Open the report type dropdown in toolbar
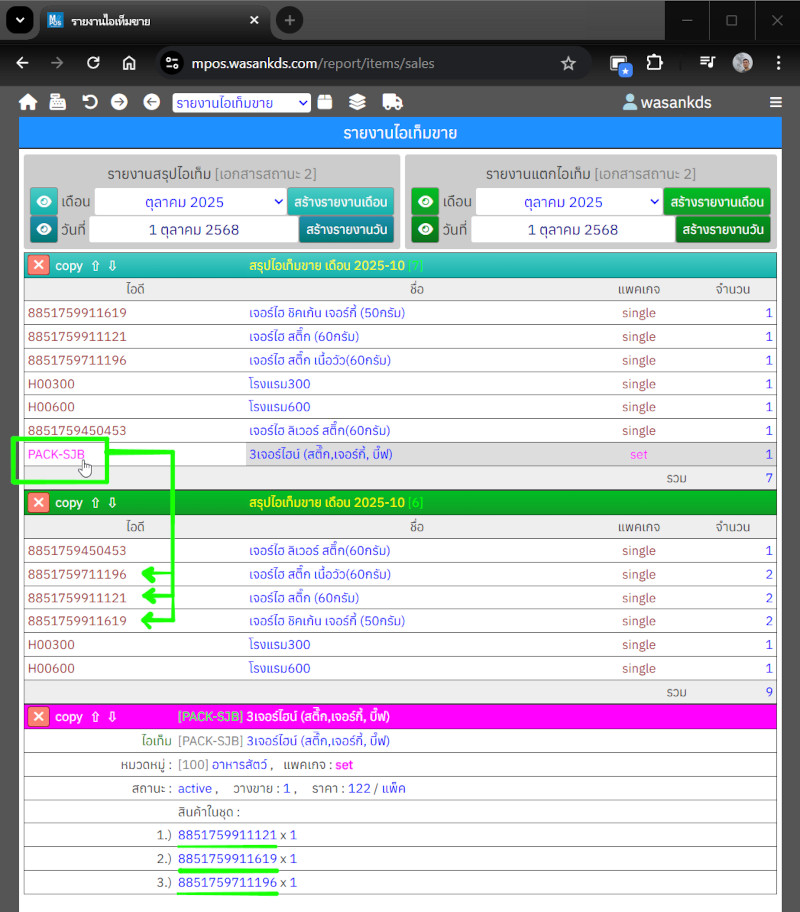The width and height of the screenshot is (800, 912). (x=242, y=102)
